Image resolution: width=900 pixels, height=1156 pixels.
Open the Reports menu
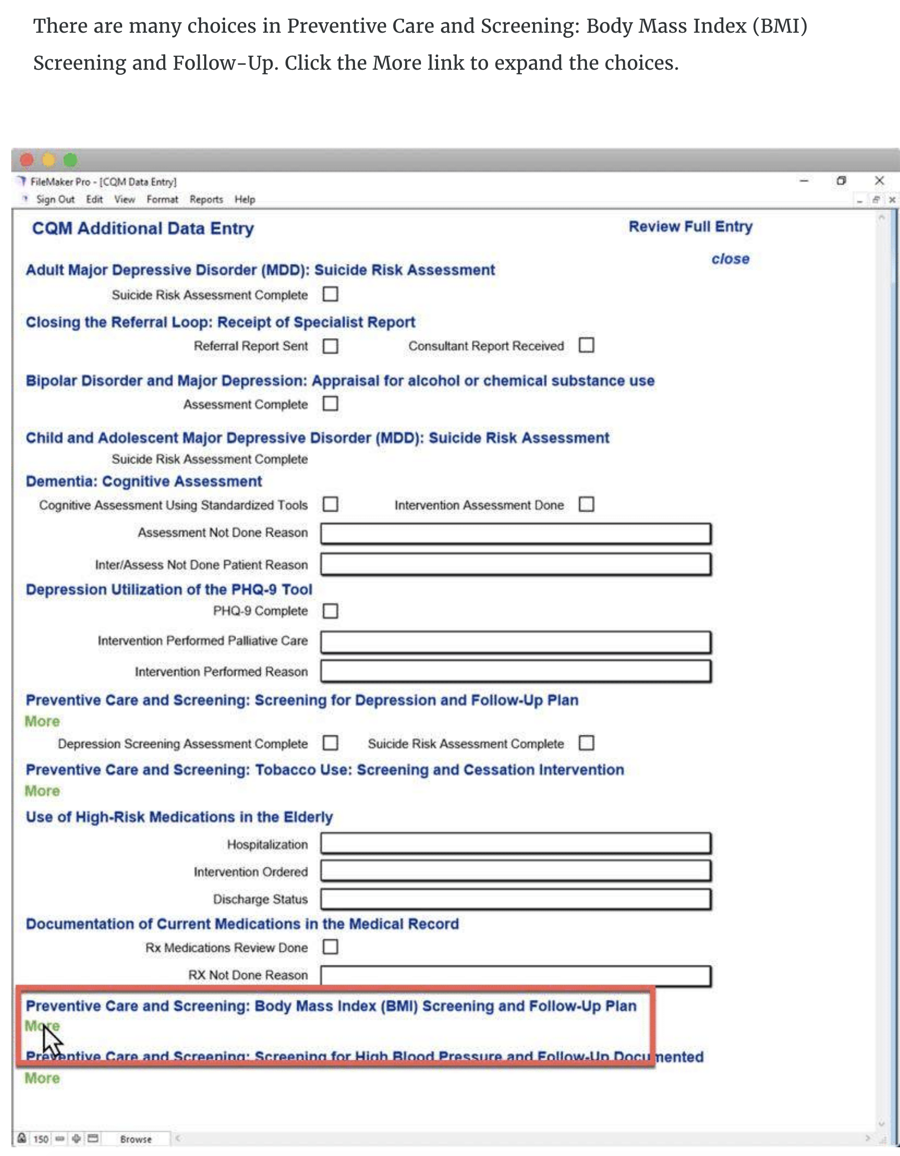coord(206,199)
